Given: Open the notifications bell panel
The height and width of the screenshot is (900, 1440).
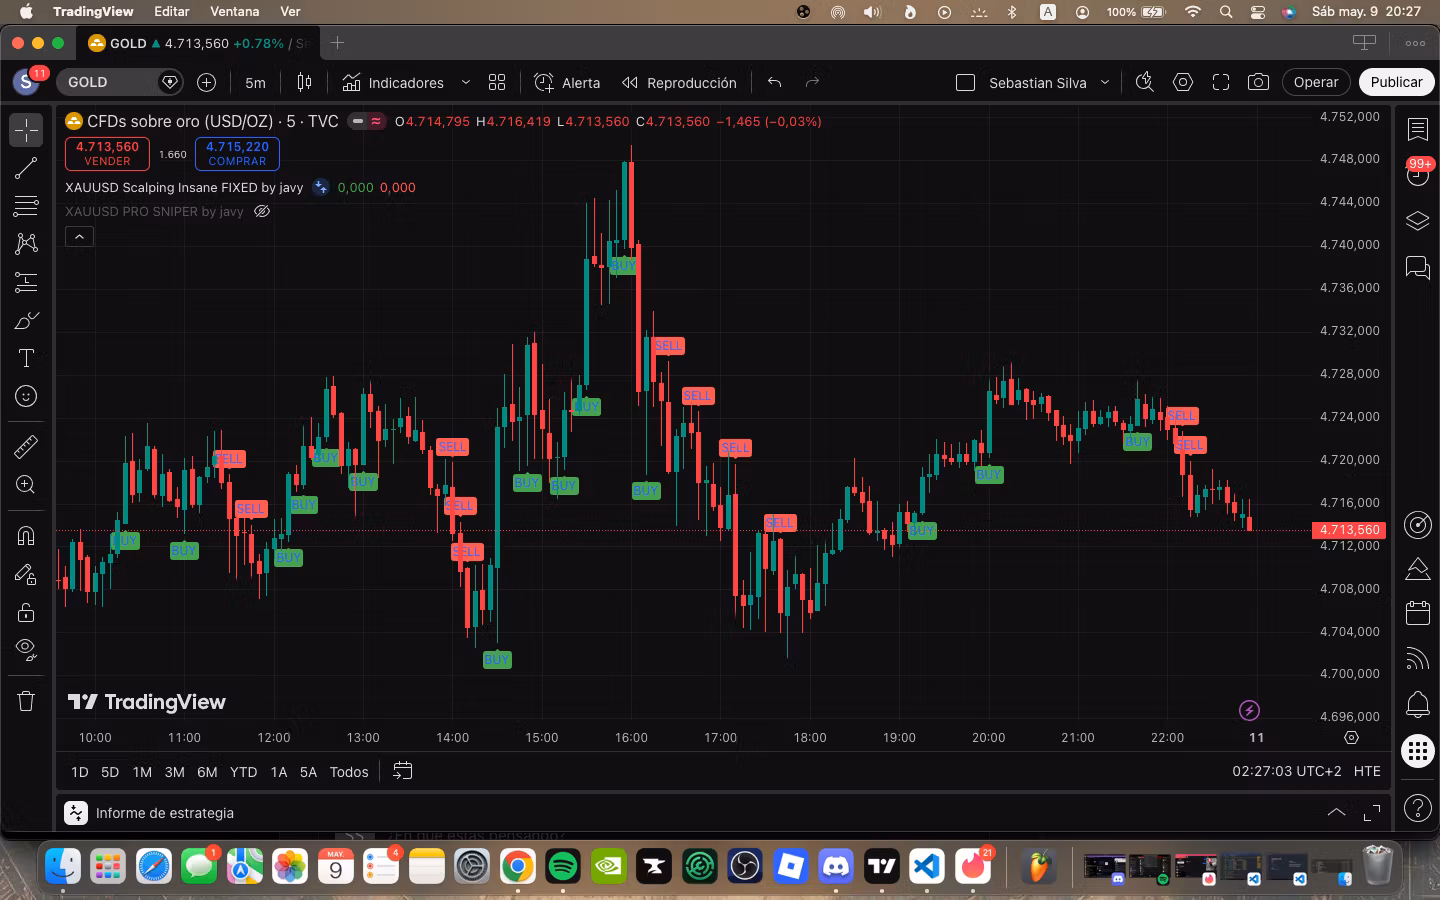Looking at the screenshot, I should [1418, 705].
